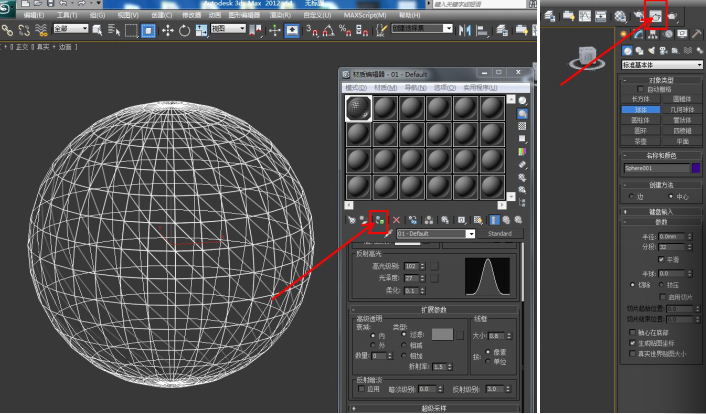The height and width of the screenshot is (414, 706).
Task: Open Manage Layers tool
Action: (502, 30)
